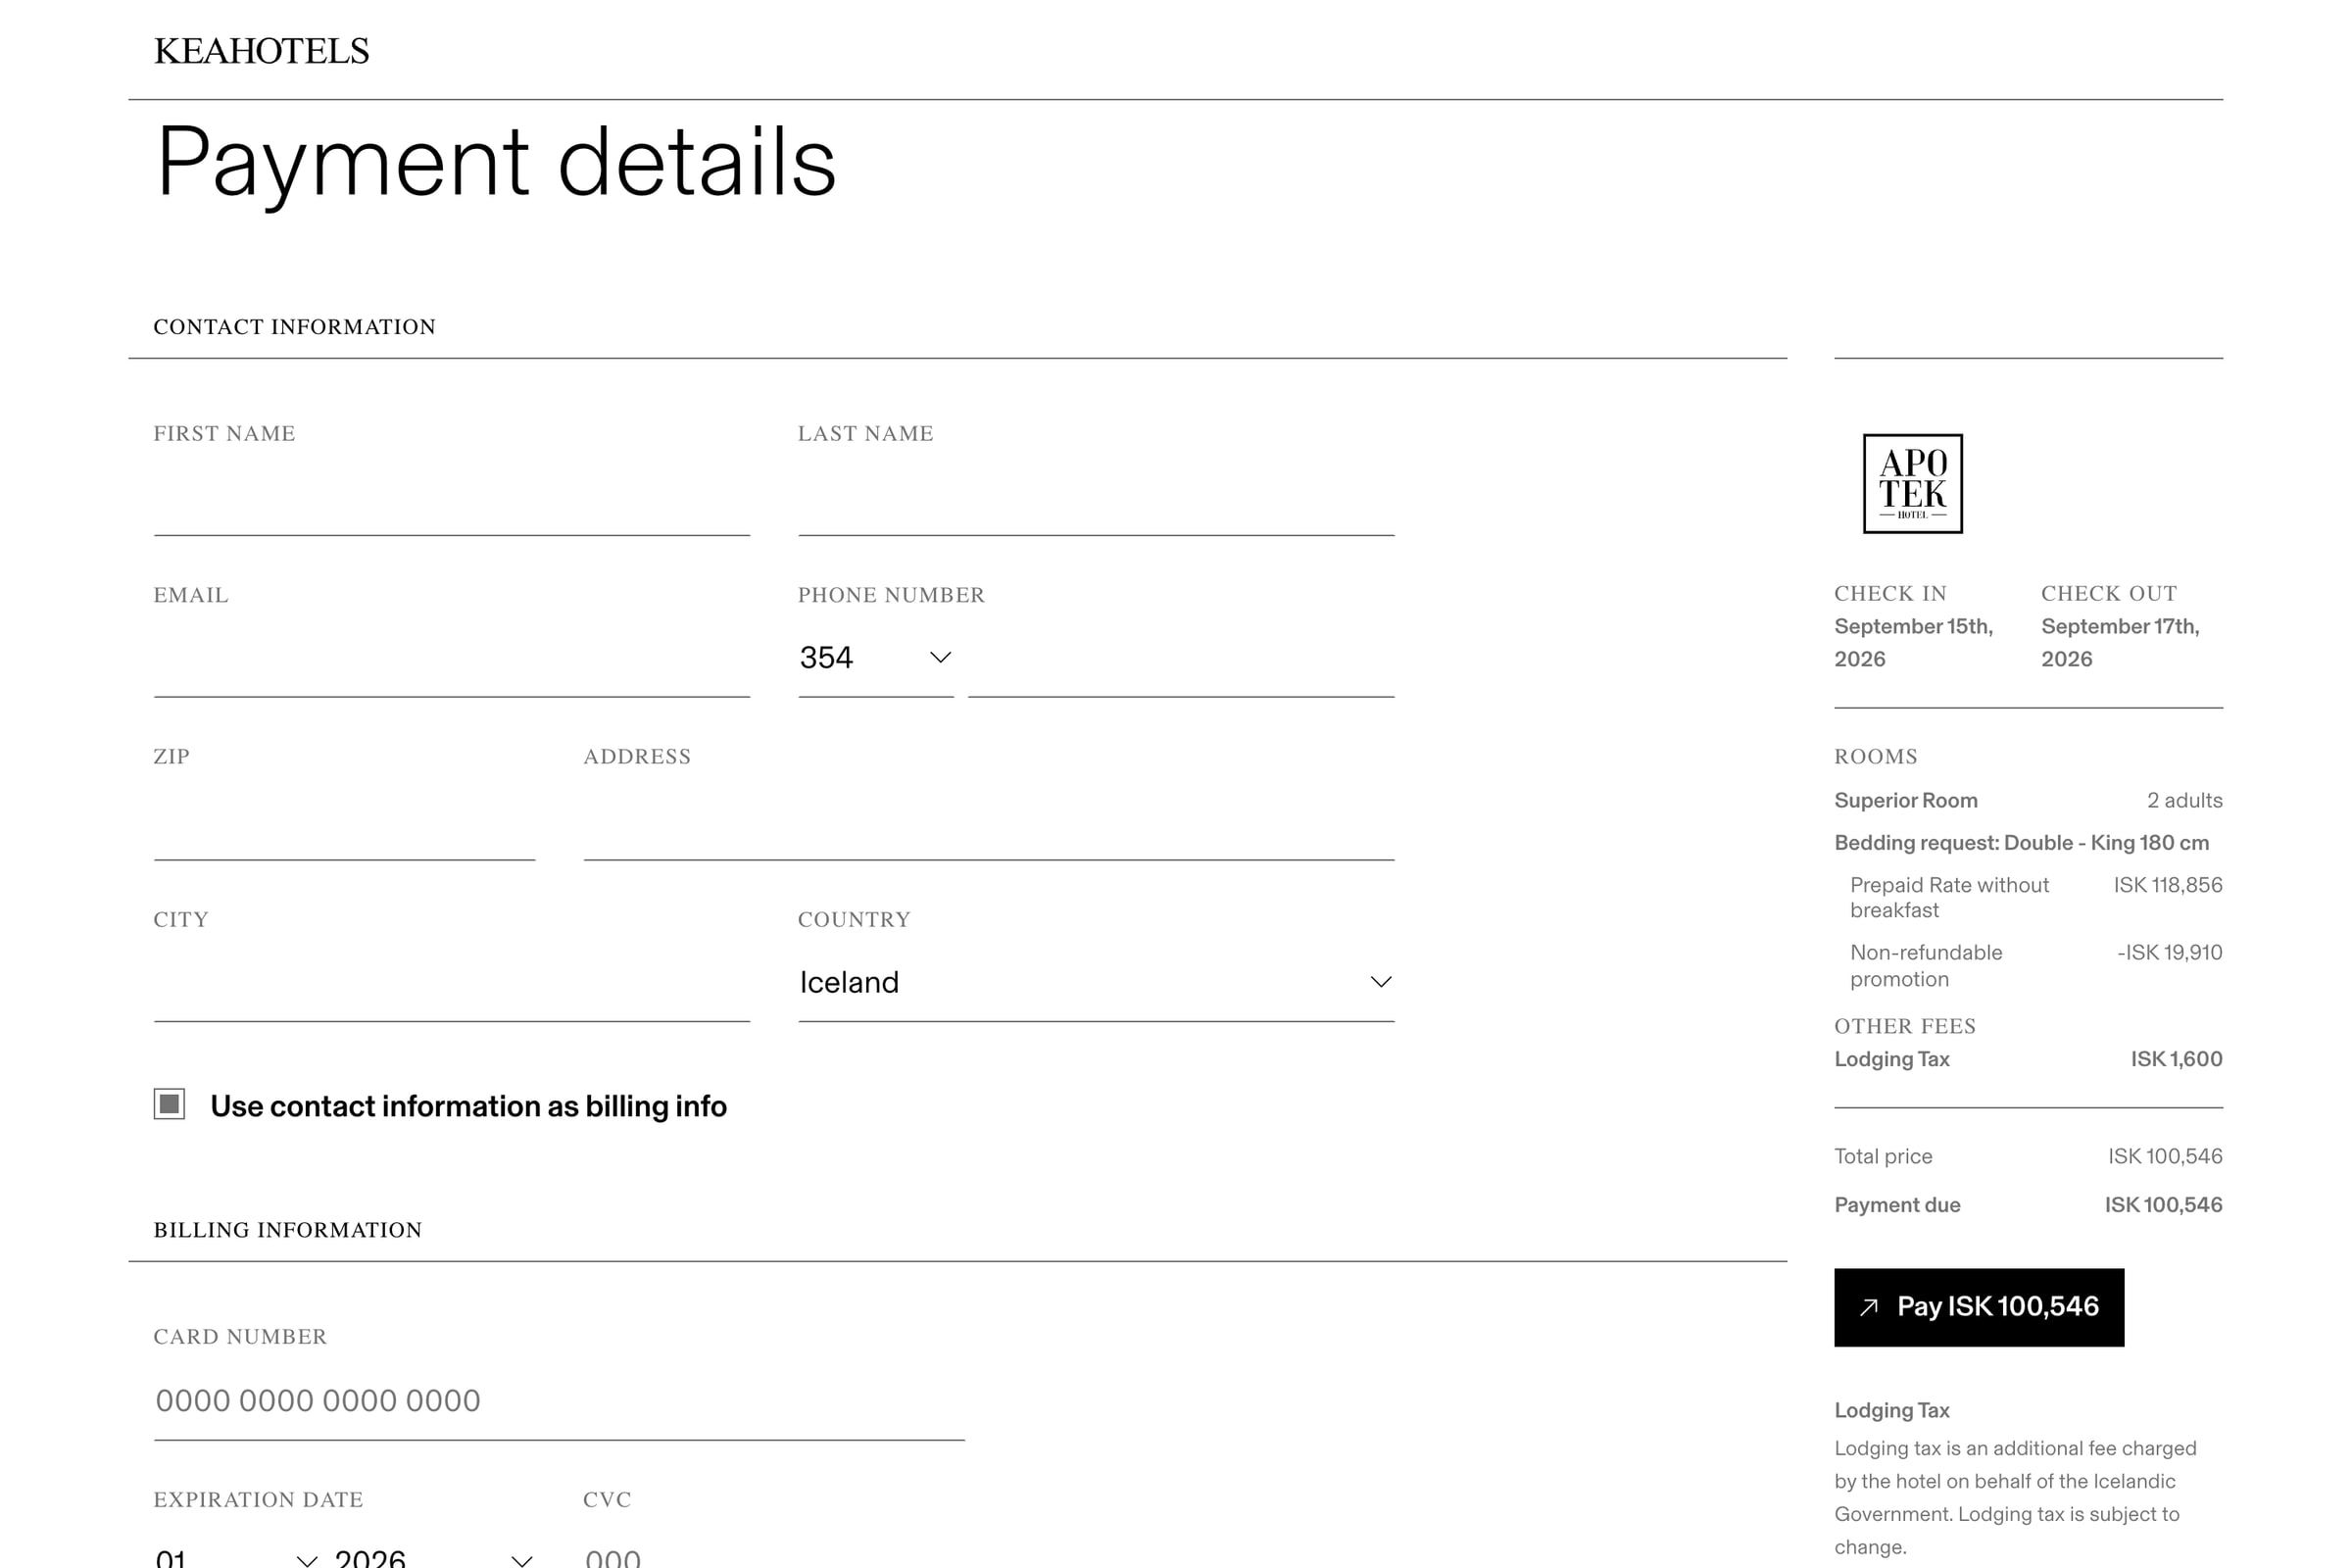Click the Bedding request: Double - King text

2021,843
